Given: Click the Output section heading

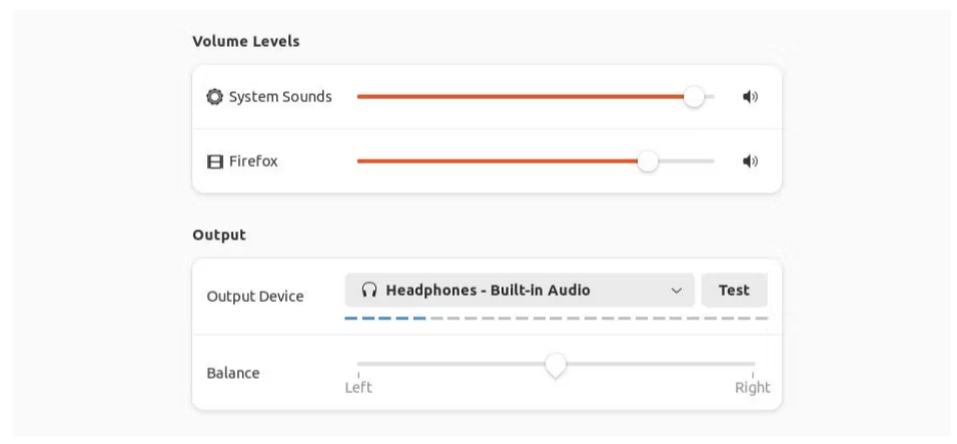Looking at the screenshot, I should (x=219, y=235).
